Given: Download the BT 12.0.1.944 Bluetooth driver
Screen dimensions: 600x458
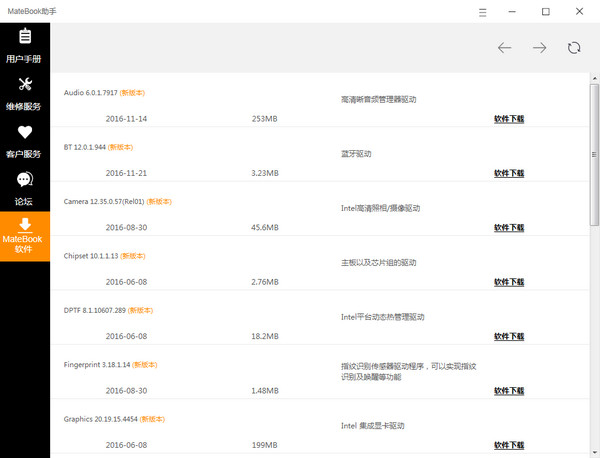Looking at the screenshot, I should (508, 173).
